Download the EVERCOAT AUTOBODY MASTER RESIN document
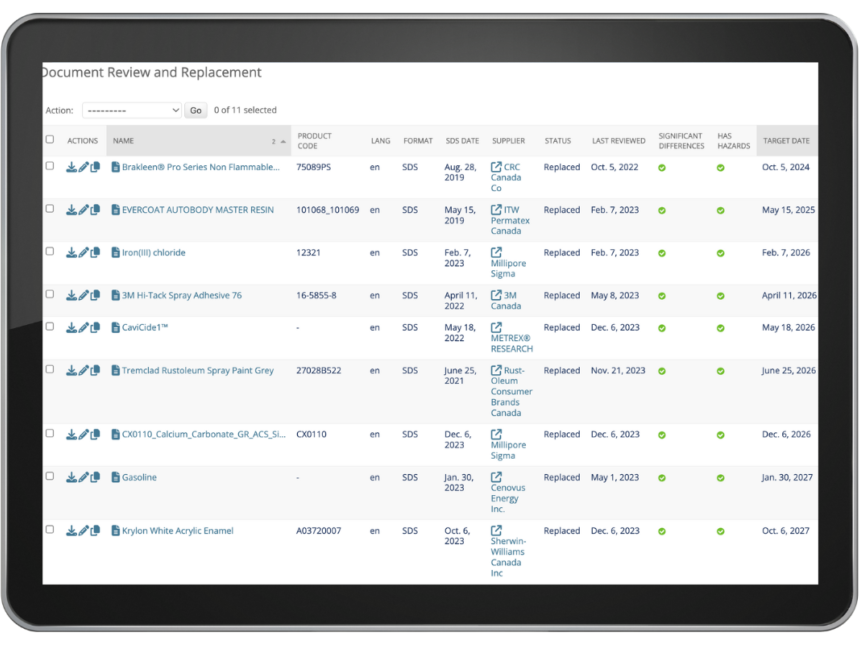The height and width of the screenshot is (645, 860). click(71, 210)
